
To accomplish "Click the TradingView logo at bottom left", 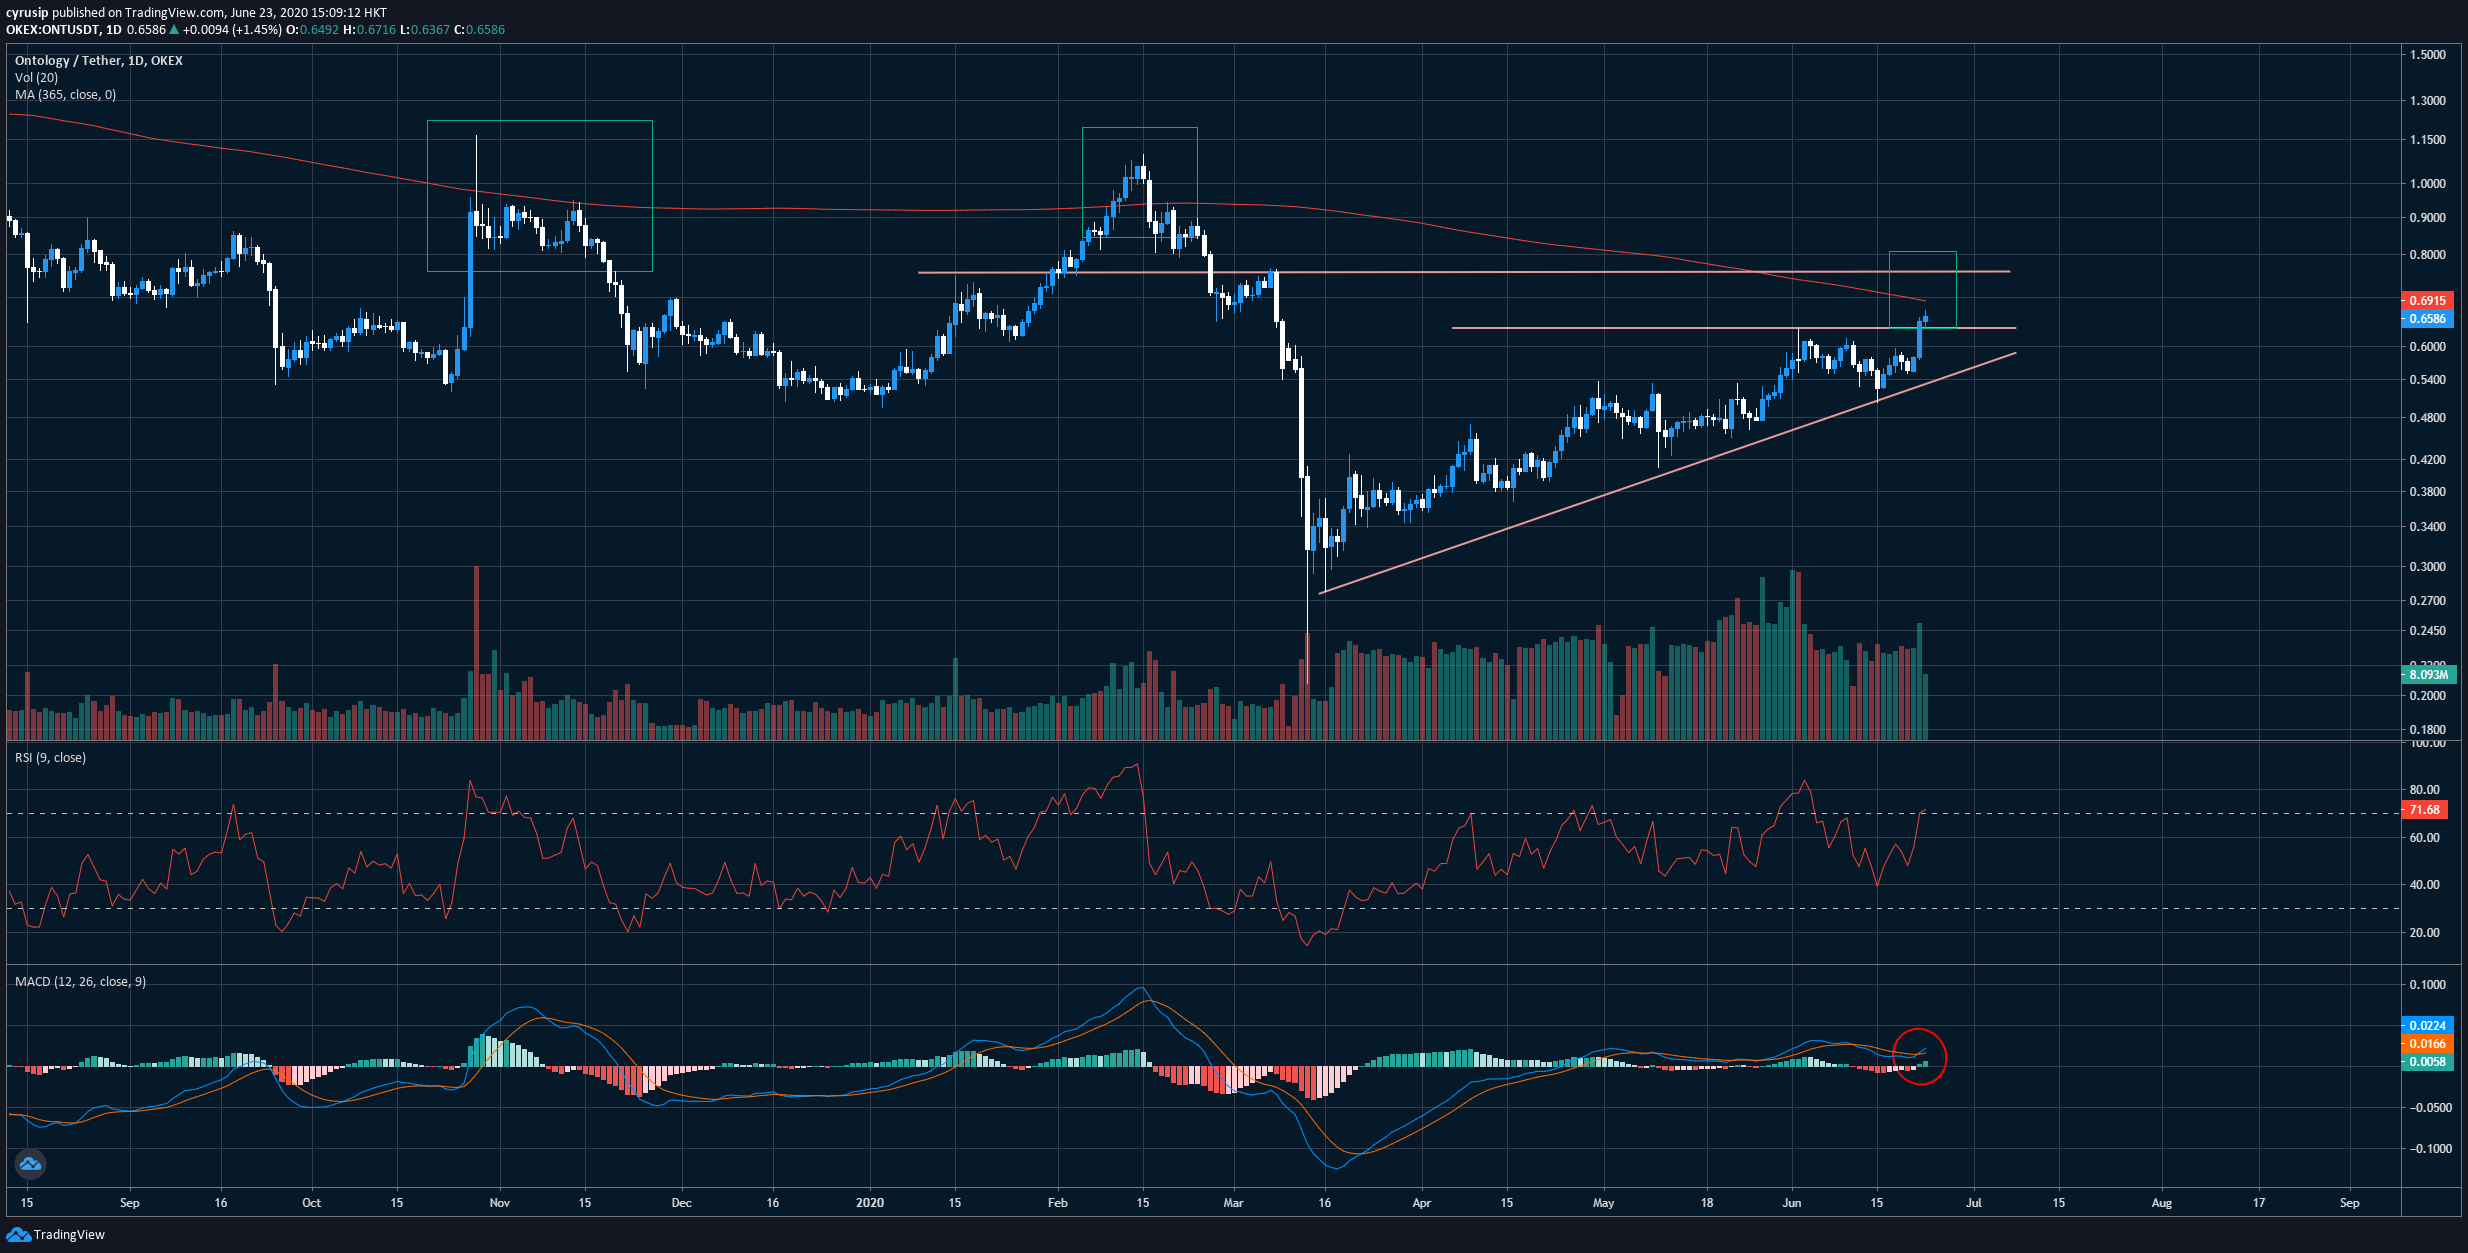I will [x=56, y=1235].
